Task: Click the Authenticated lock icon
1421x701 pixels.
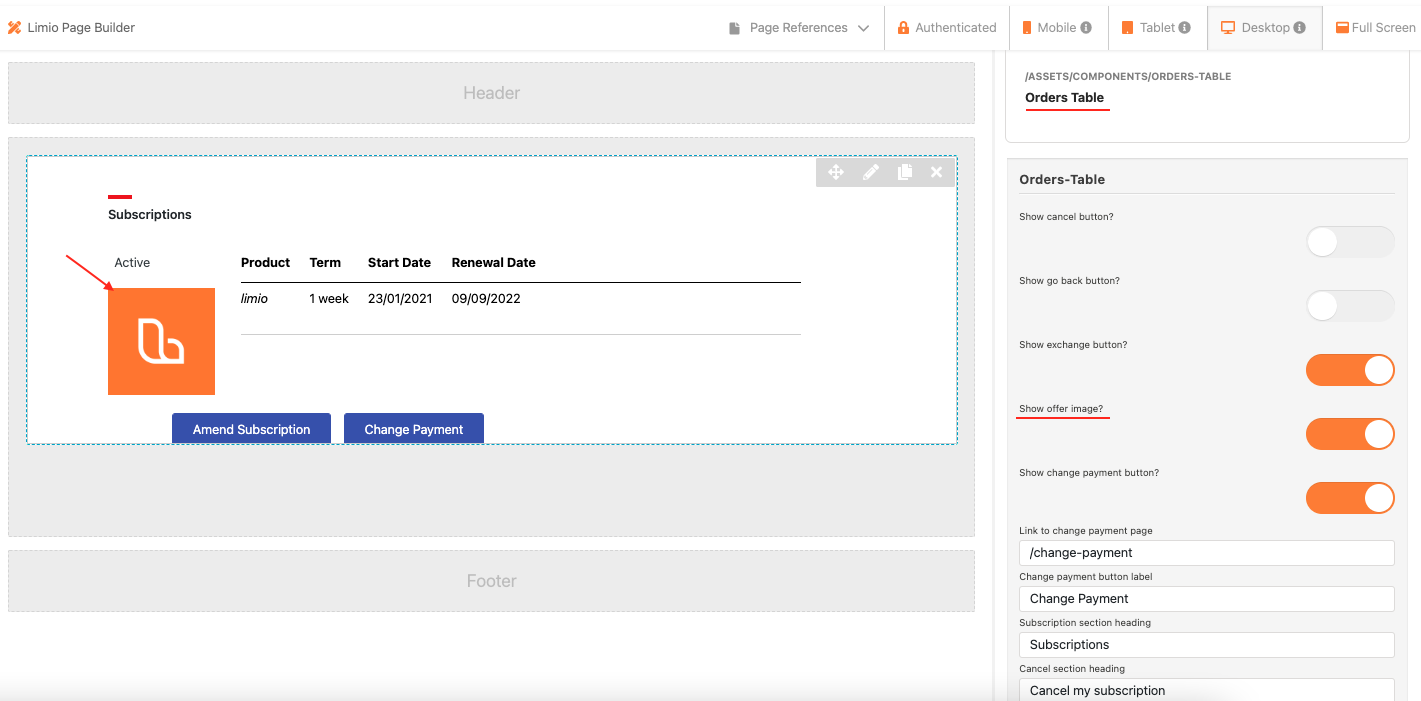Action: (x=903, y=28)
